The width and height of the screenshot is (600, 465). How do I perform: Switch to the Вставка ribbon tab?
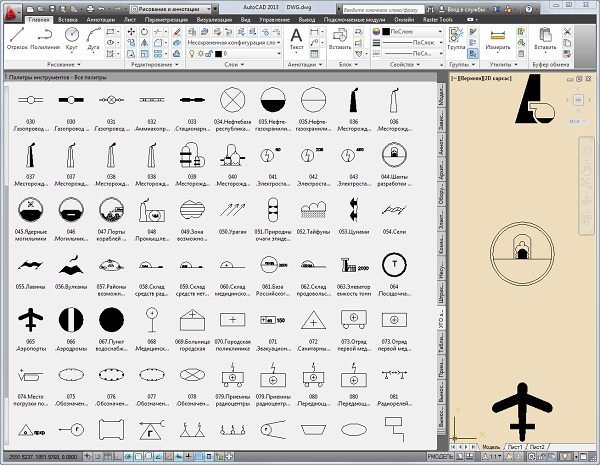tap(69, 19)
